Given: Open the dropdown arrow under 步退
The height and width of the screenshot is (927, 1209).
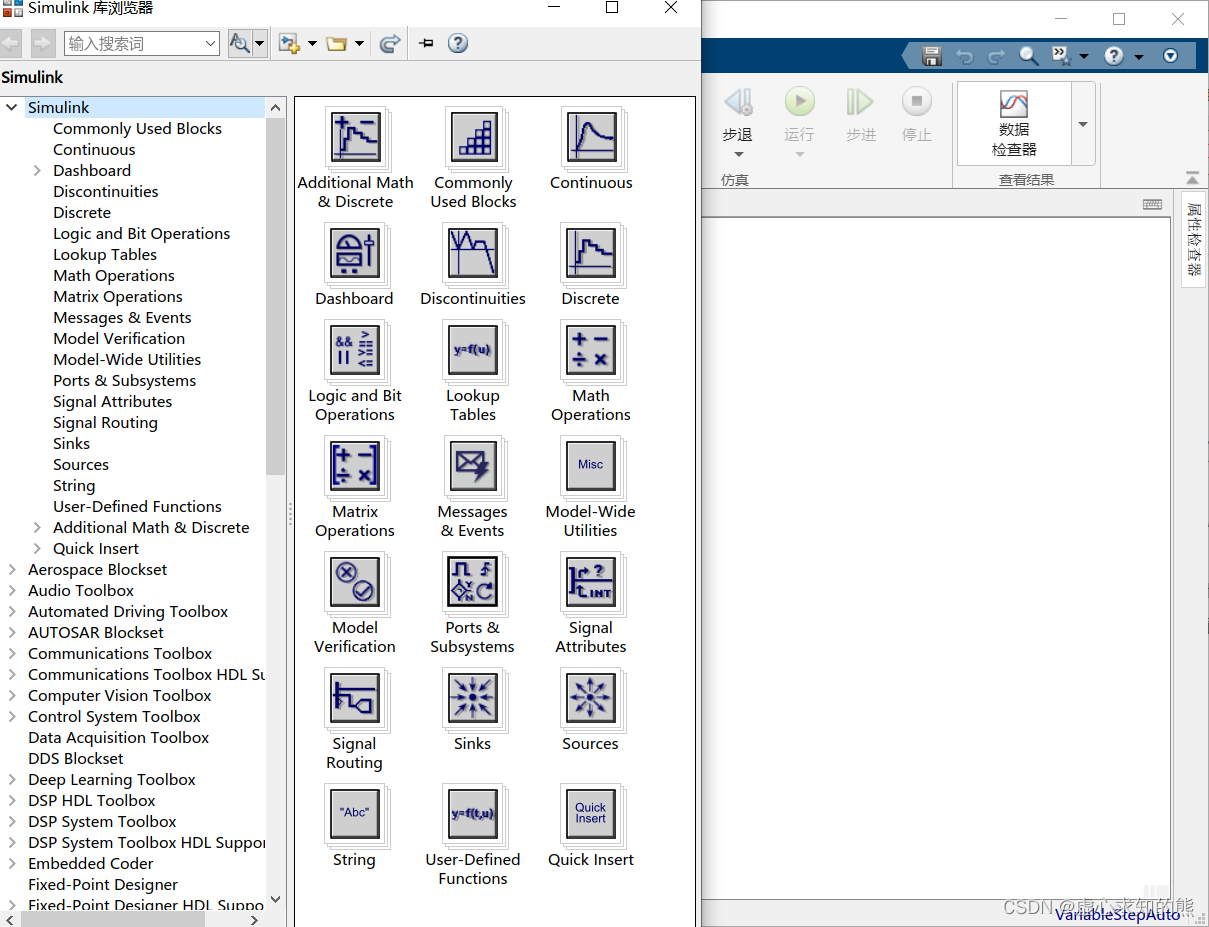Looking at the screenshot, I should click(x=738, y=155).
